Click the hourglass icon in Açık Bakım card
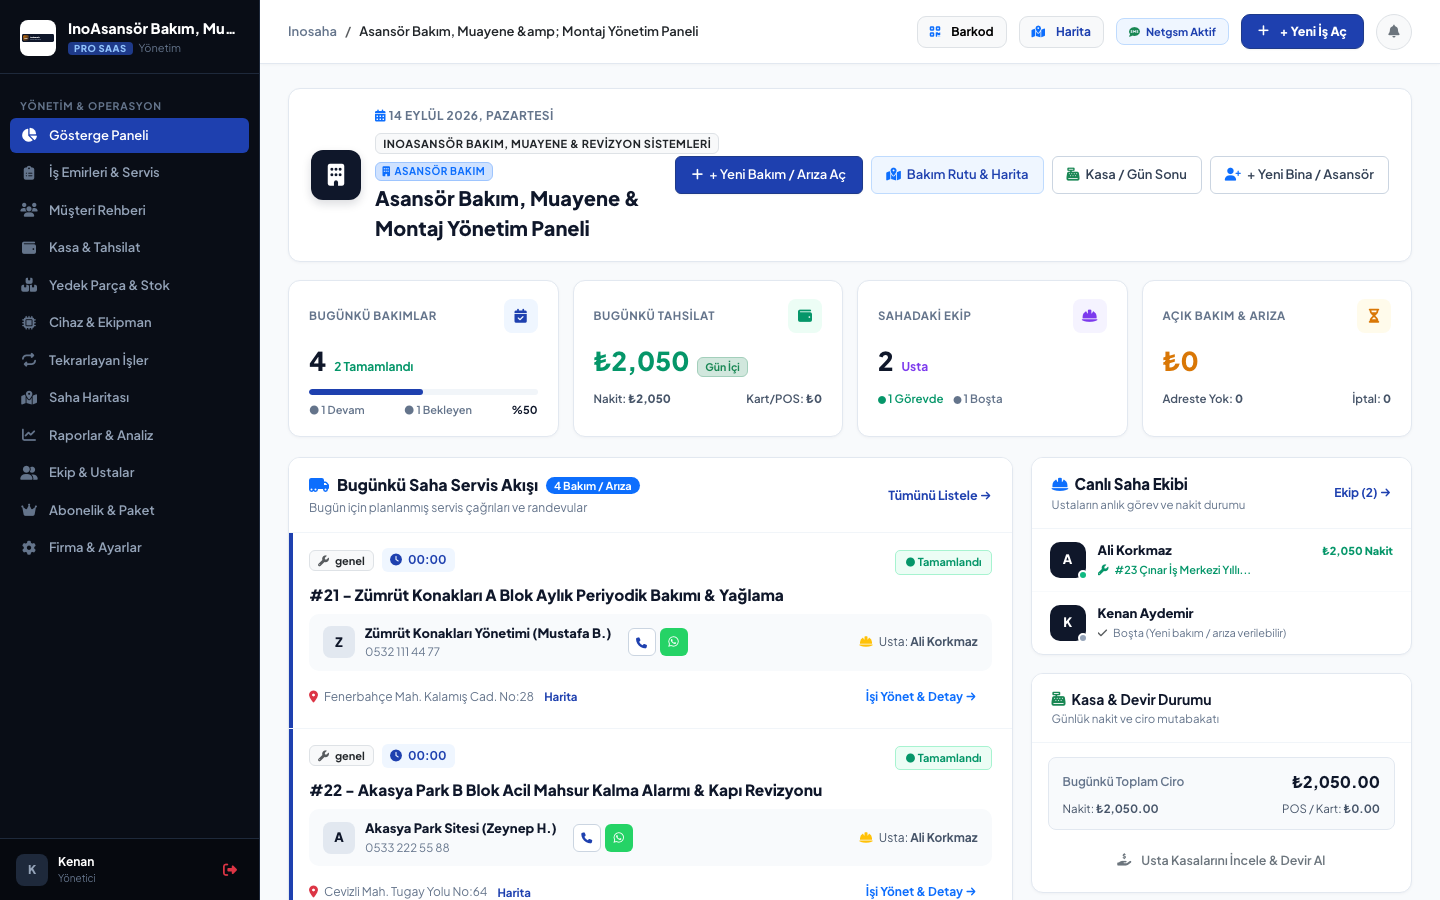1440x900 pixels. click(1374, 316)
